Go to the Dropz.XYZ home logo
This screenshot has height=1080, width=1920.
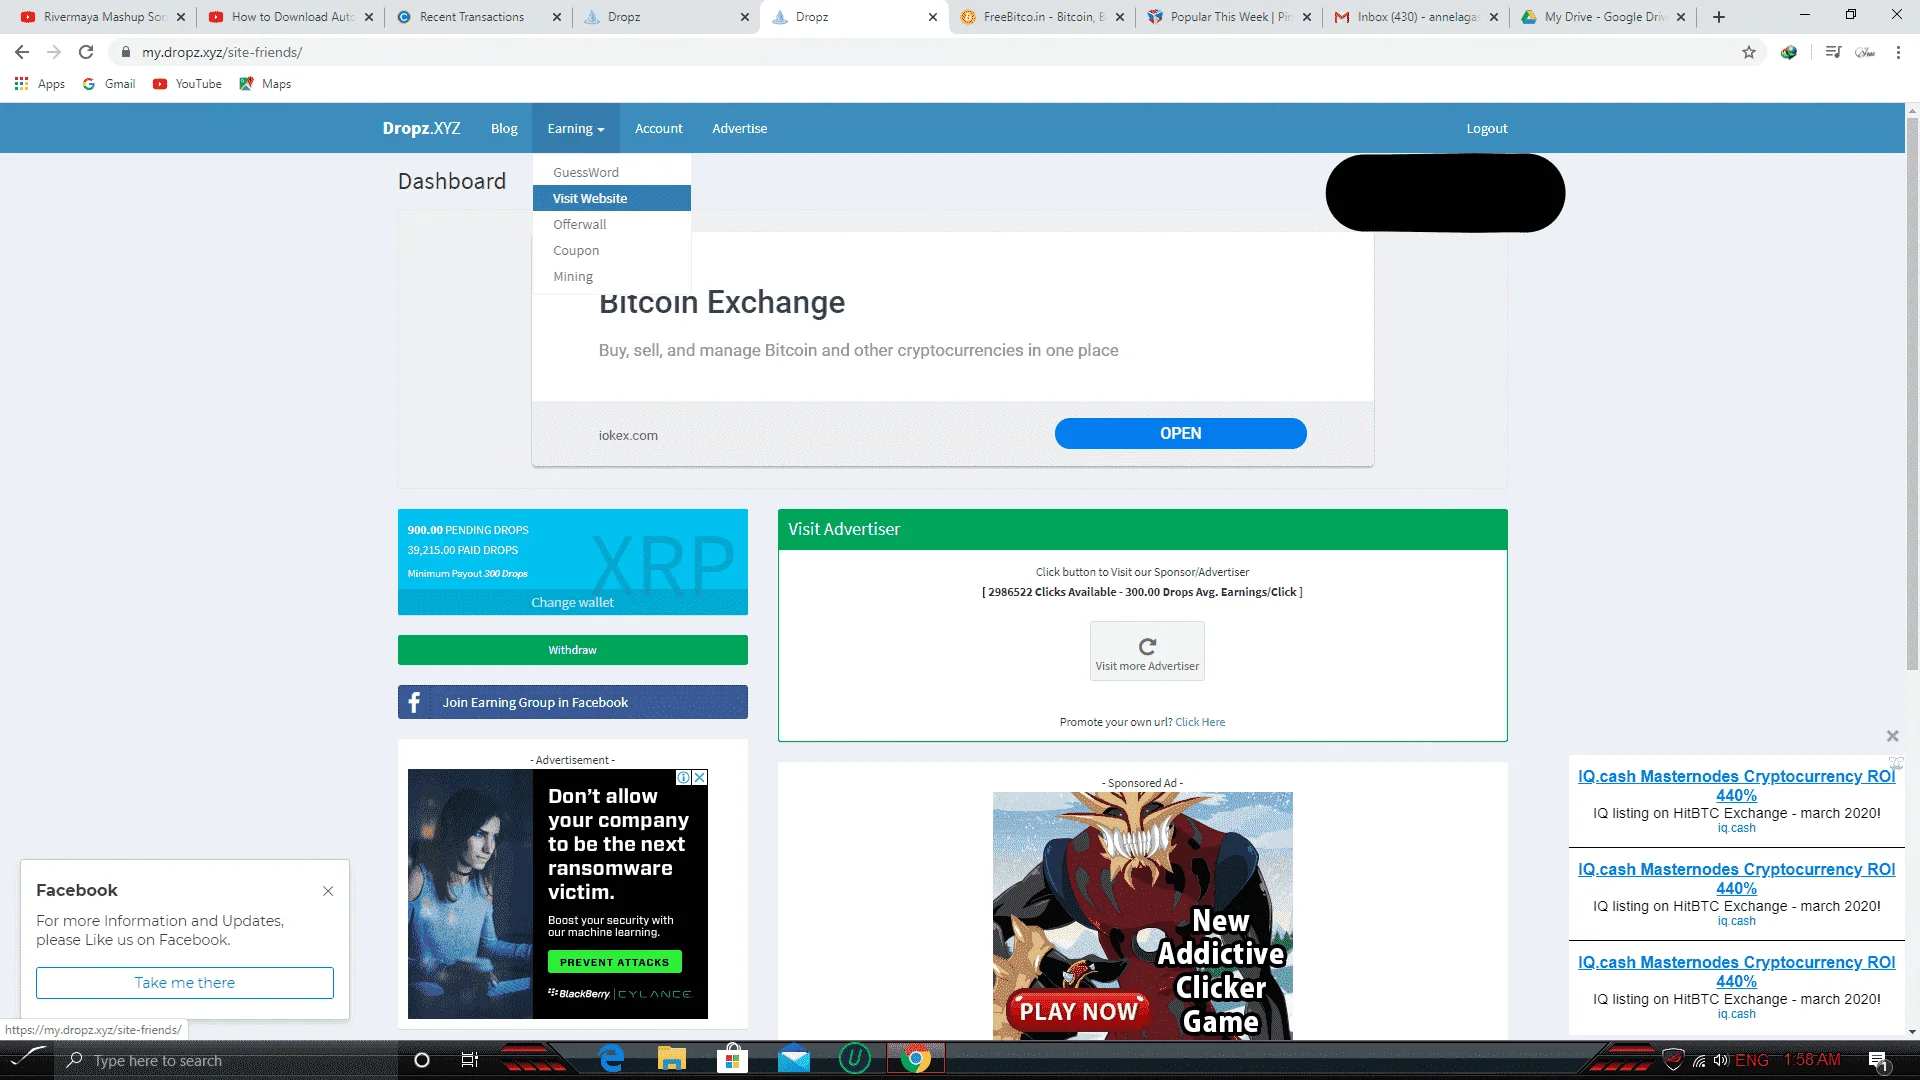point(421,128)
